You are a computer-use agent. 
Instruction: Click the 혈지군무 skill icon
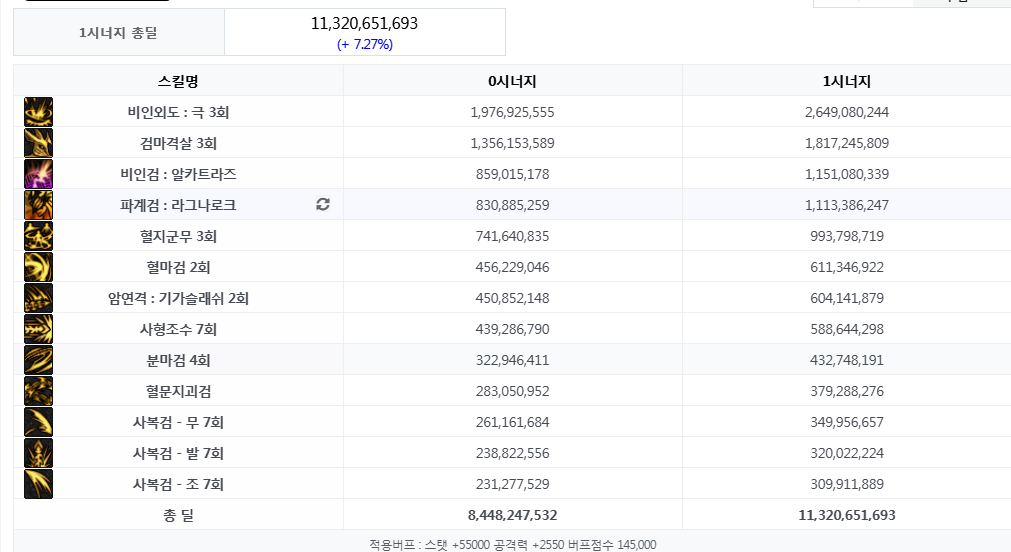[39, 236]
